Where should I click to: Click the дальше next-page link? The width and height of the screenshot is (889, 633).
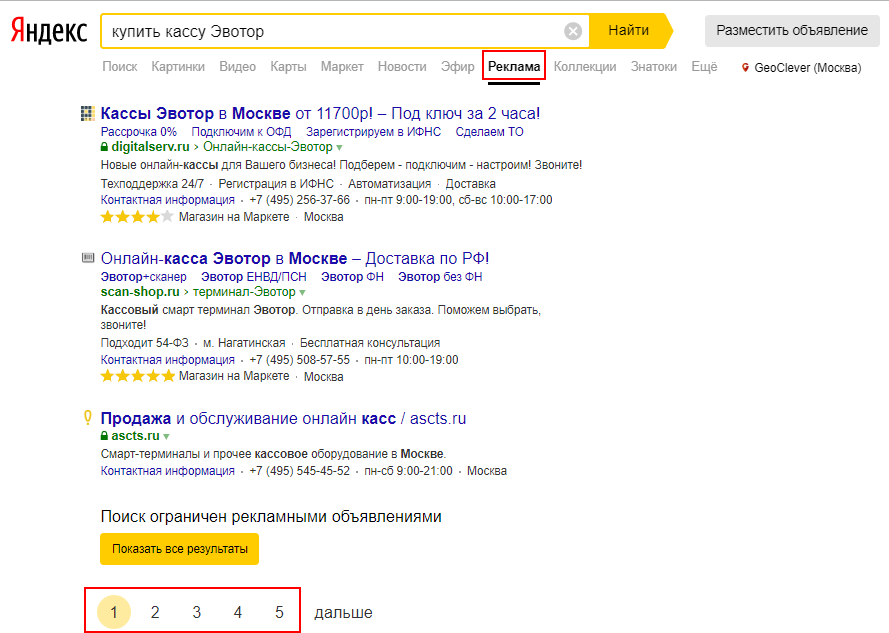click(344, 613)
